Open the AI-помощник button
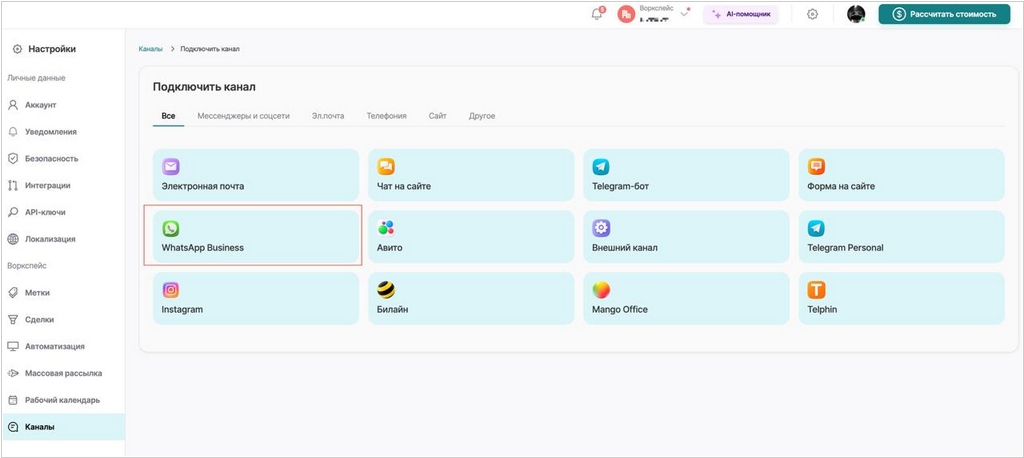The width and height of the screenshot is (1024, 458). point(741,14)
